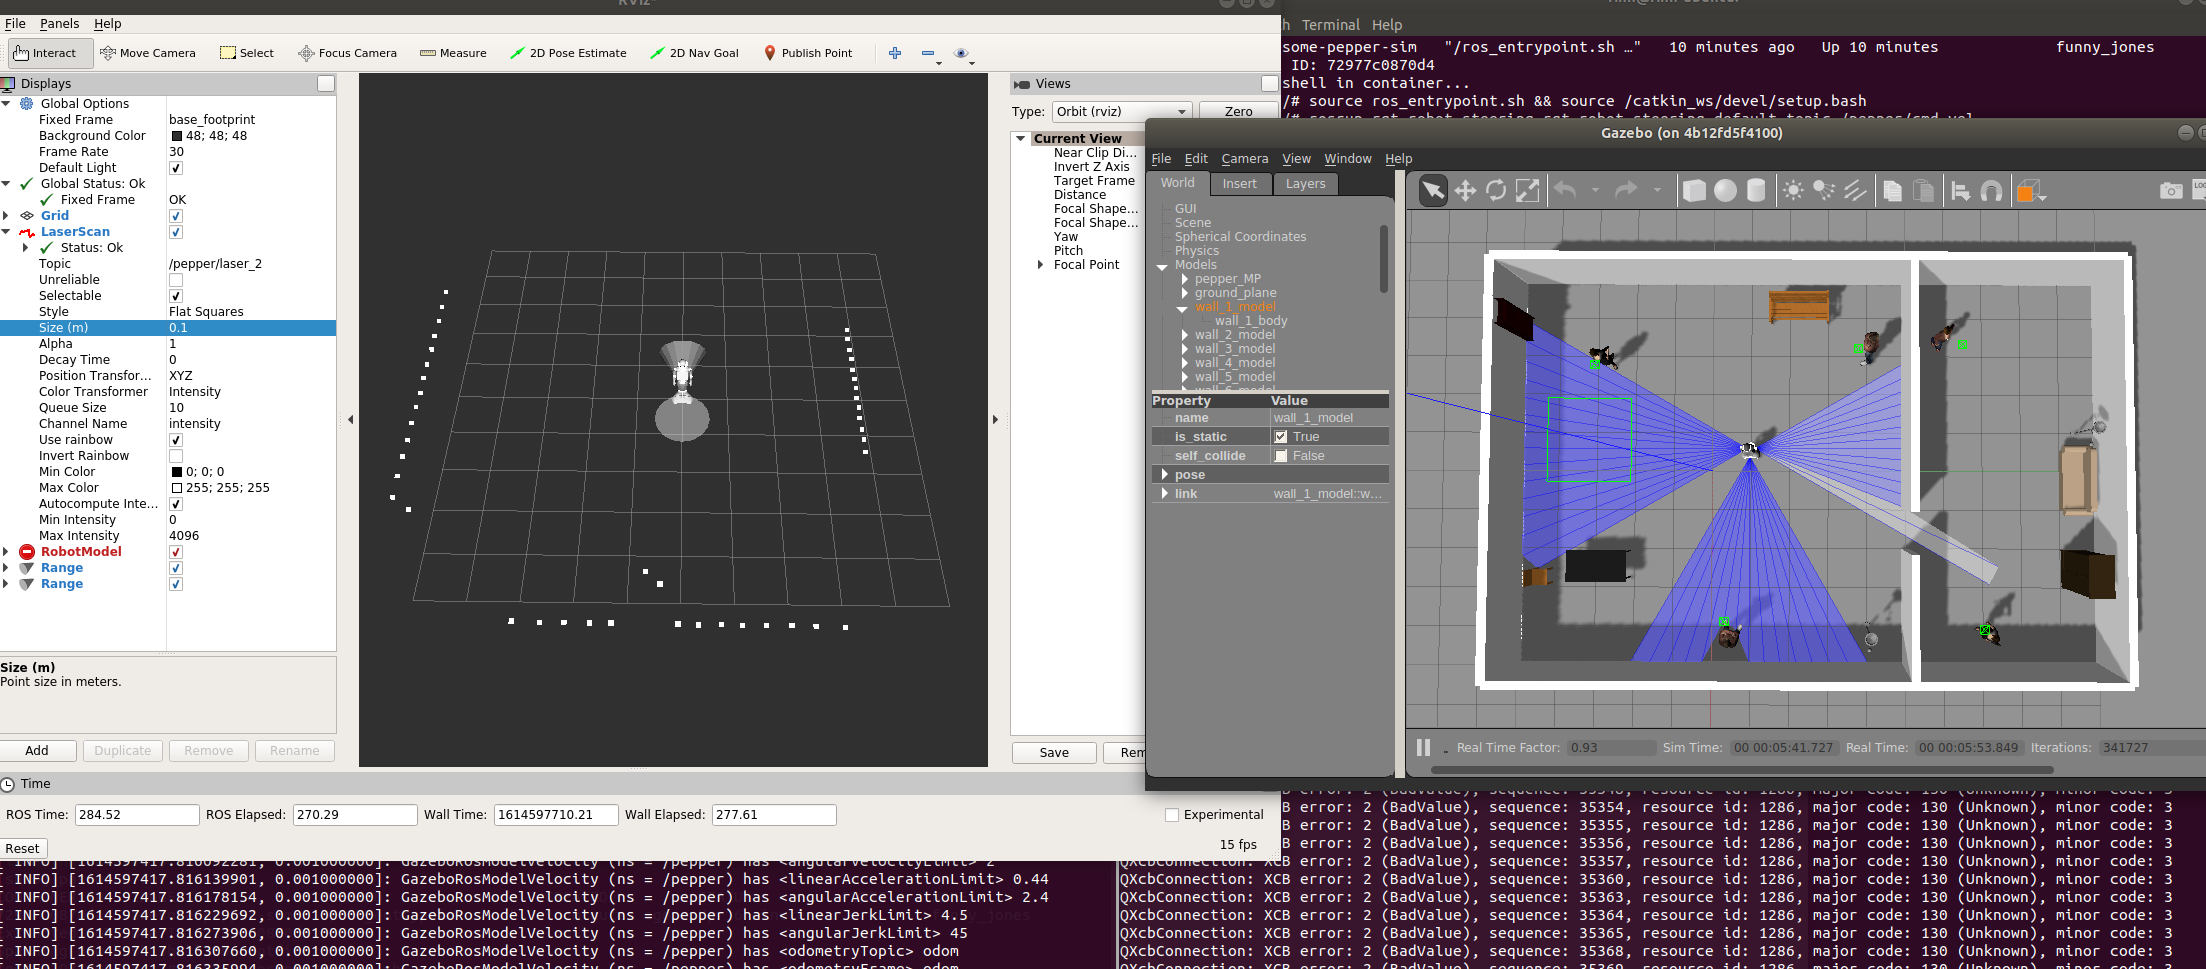Insert a cylinder shape in Gazebo
2206x969 pixels.
click(x=1756, y=190)
